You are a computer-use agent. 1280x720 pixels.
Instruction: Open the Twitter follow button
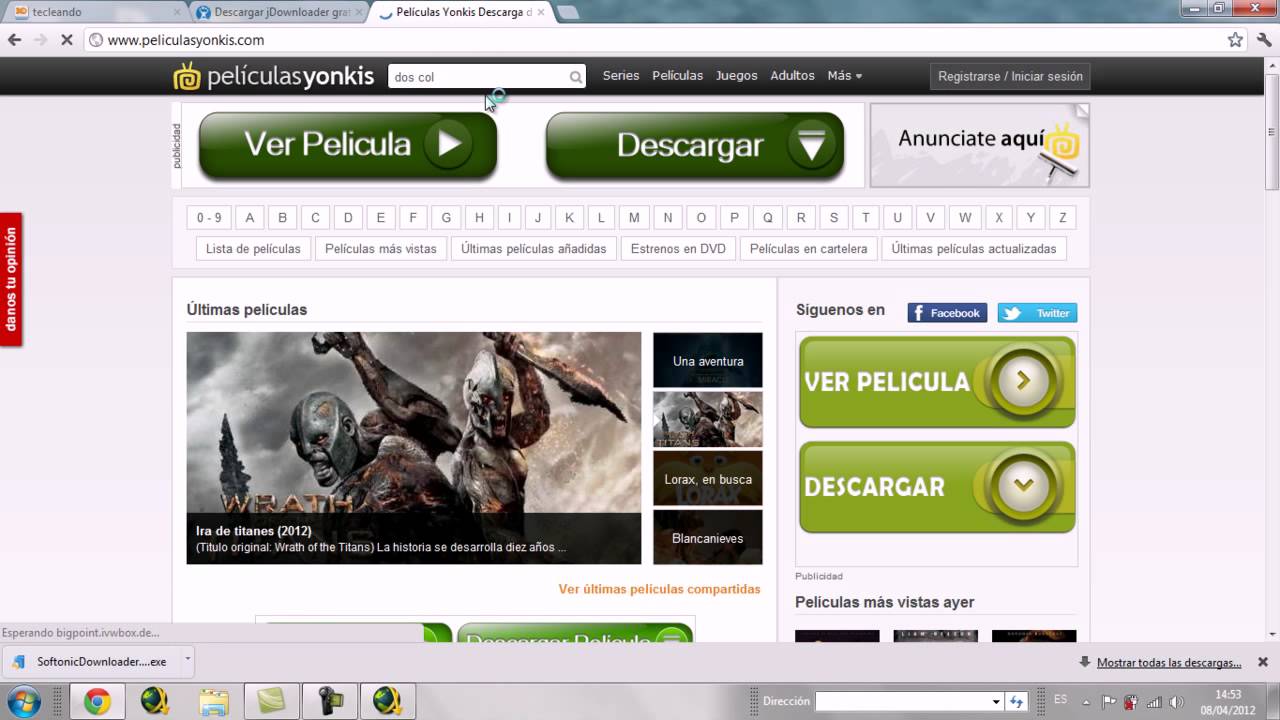(1037, 313)
